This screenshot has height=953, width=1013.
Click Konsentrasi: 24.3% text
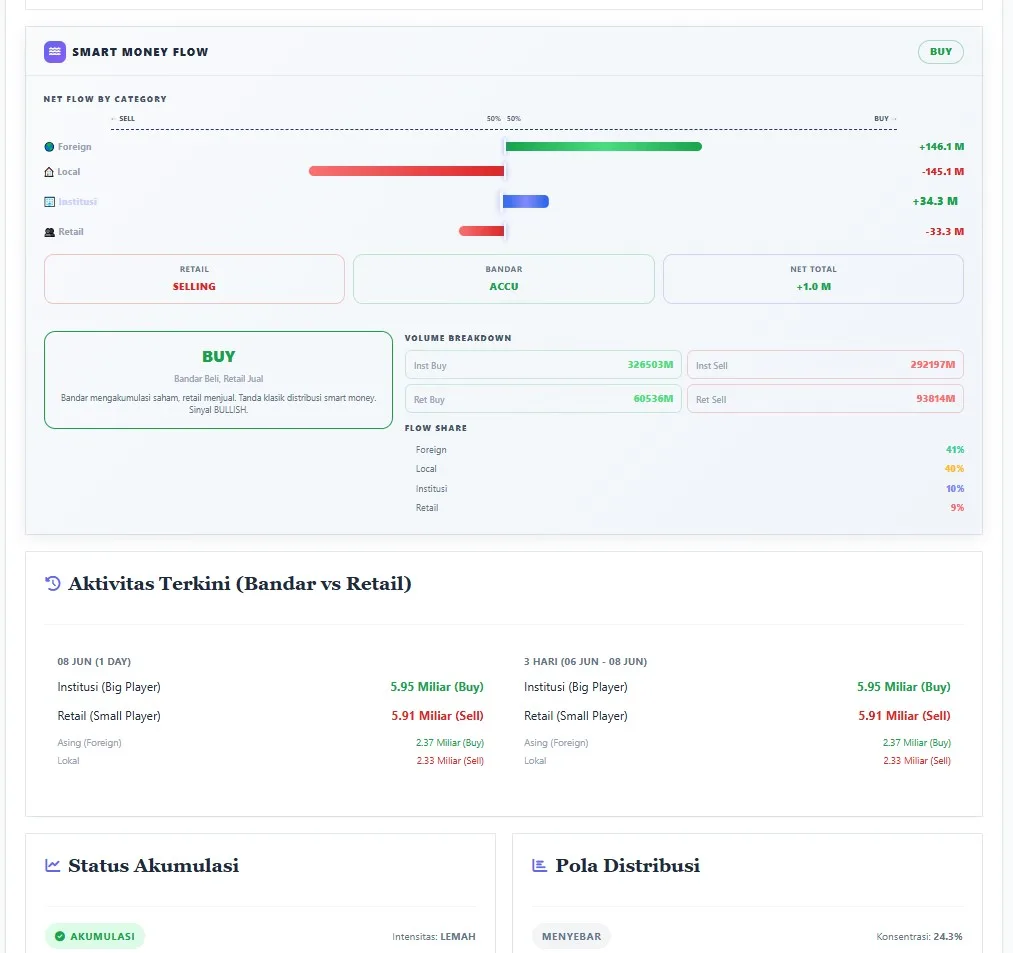(x=919, y=936)
